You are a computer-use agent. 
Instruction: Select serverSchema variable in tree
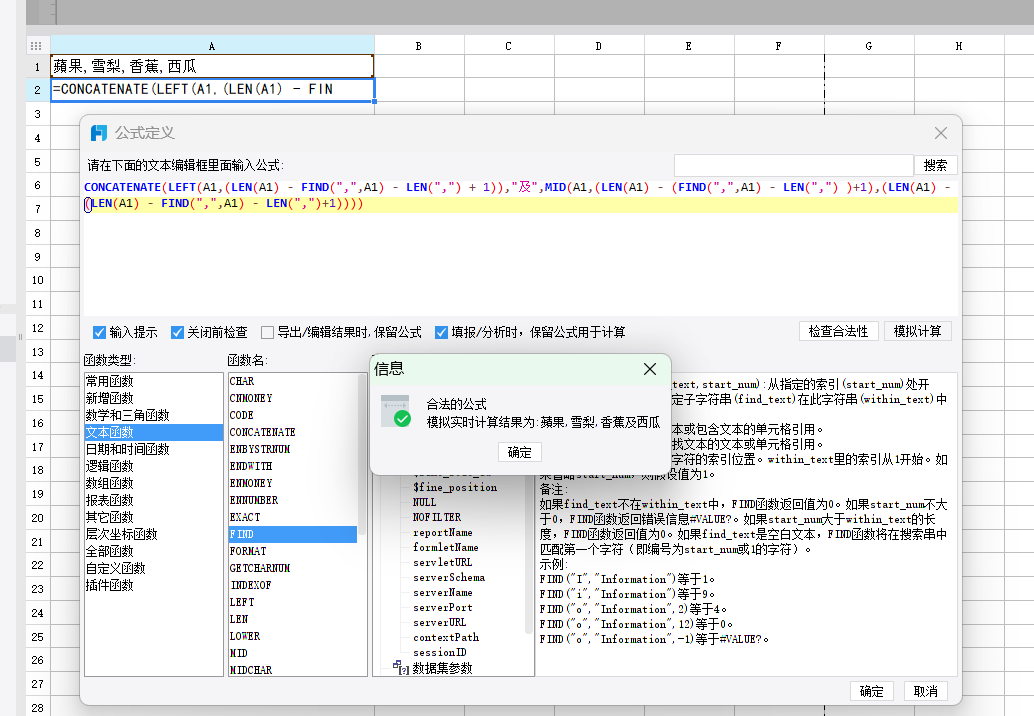[x=449, y=578]
